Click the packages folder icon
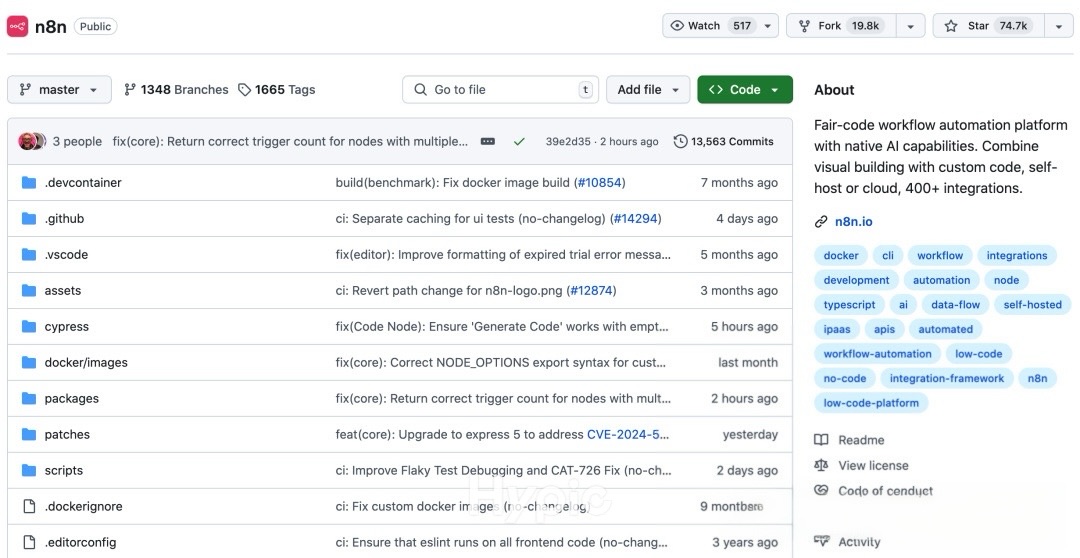Viewport: 1080px width, 558px height. pyautogui.click(x=28, y=398)
